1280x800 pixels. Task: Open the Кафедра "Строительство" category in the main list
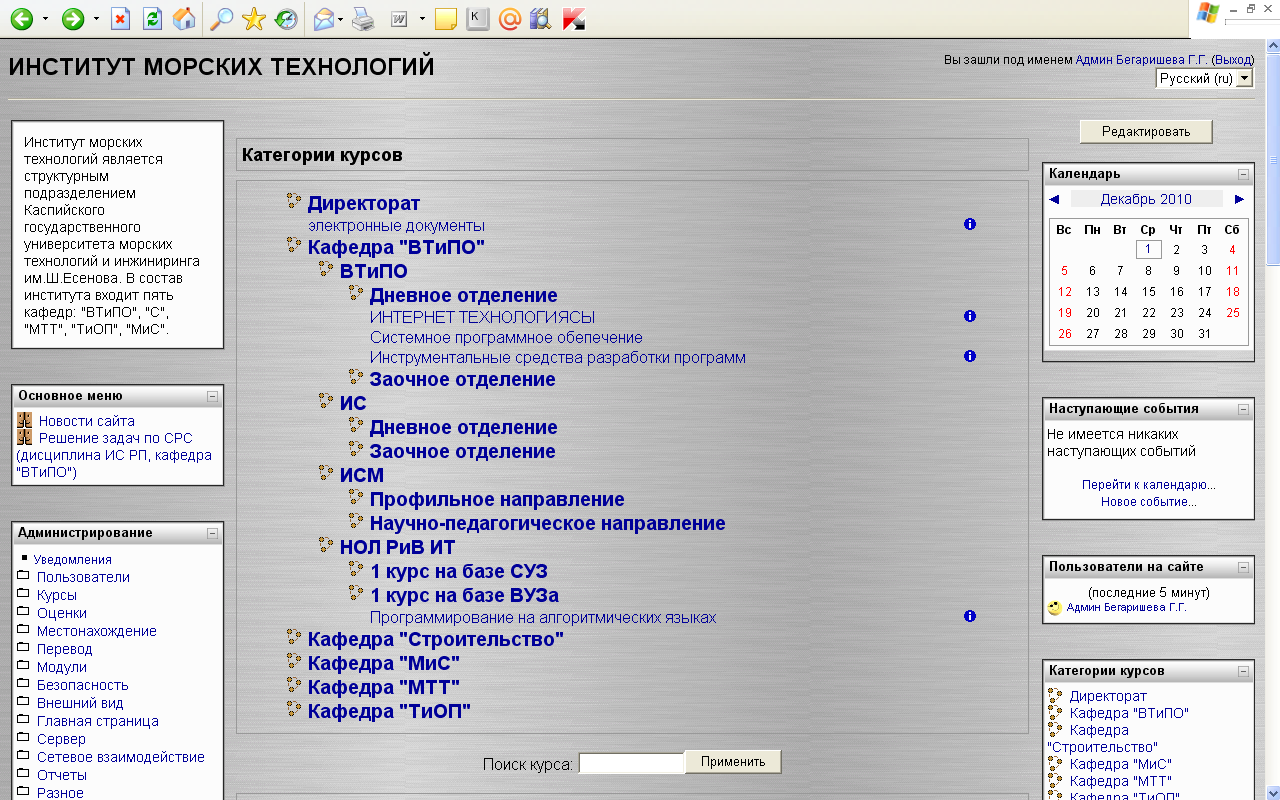[436, 639]
